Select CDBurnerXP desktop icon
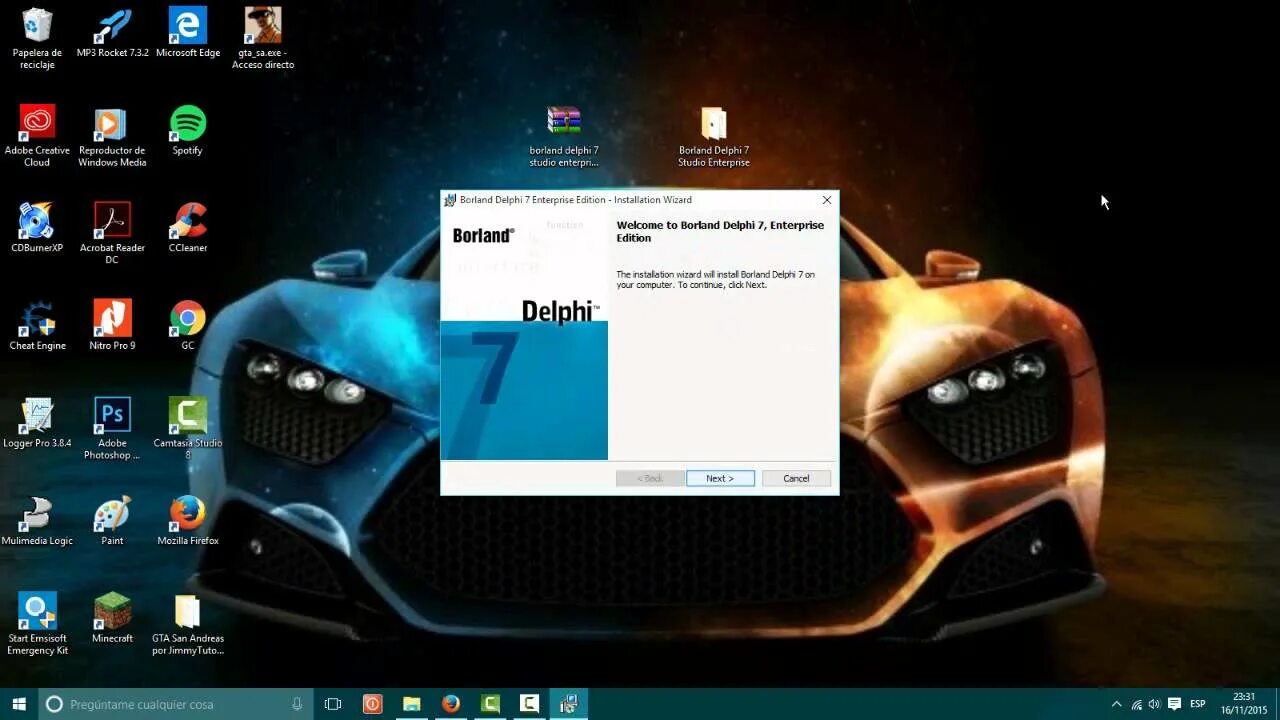 (37, 228)
